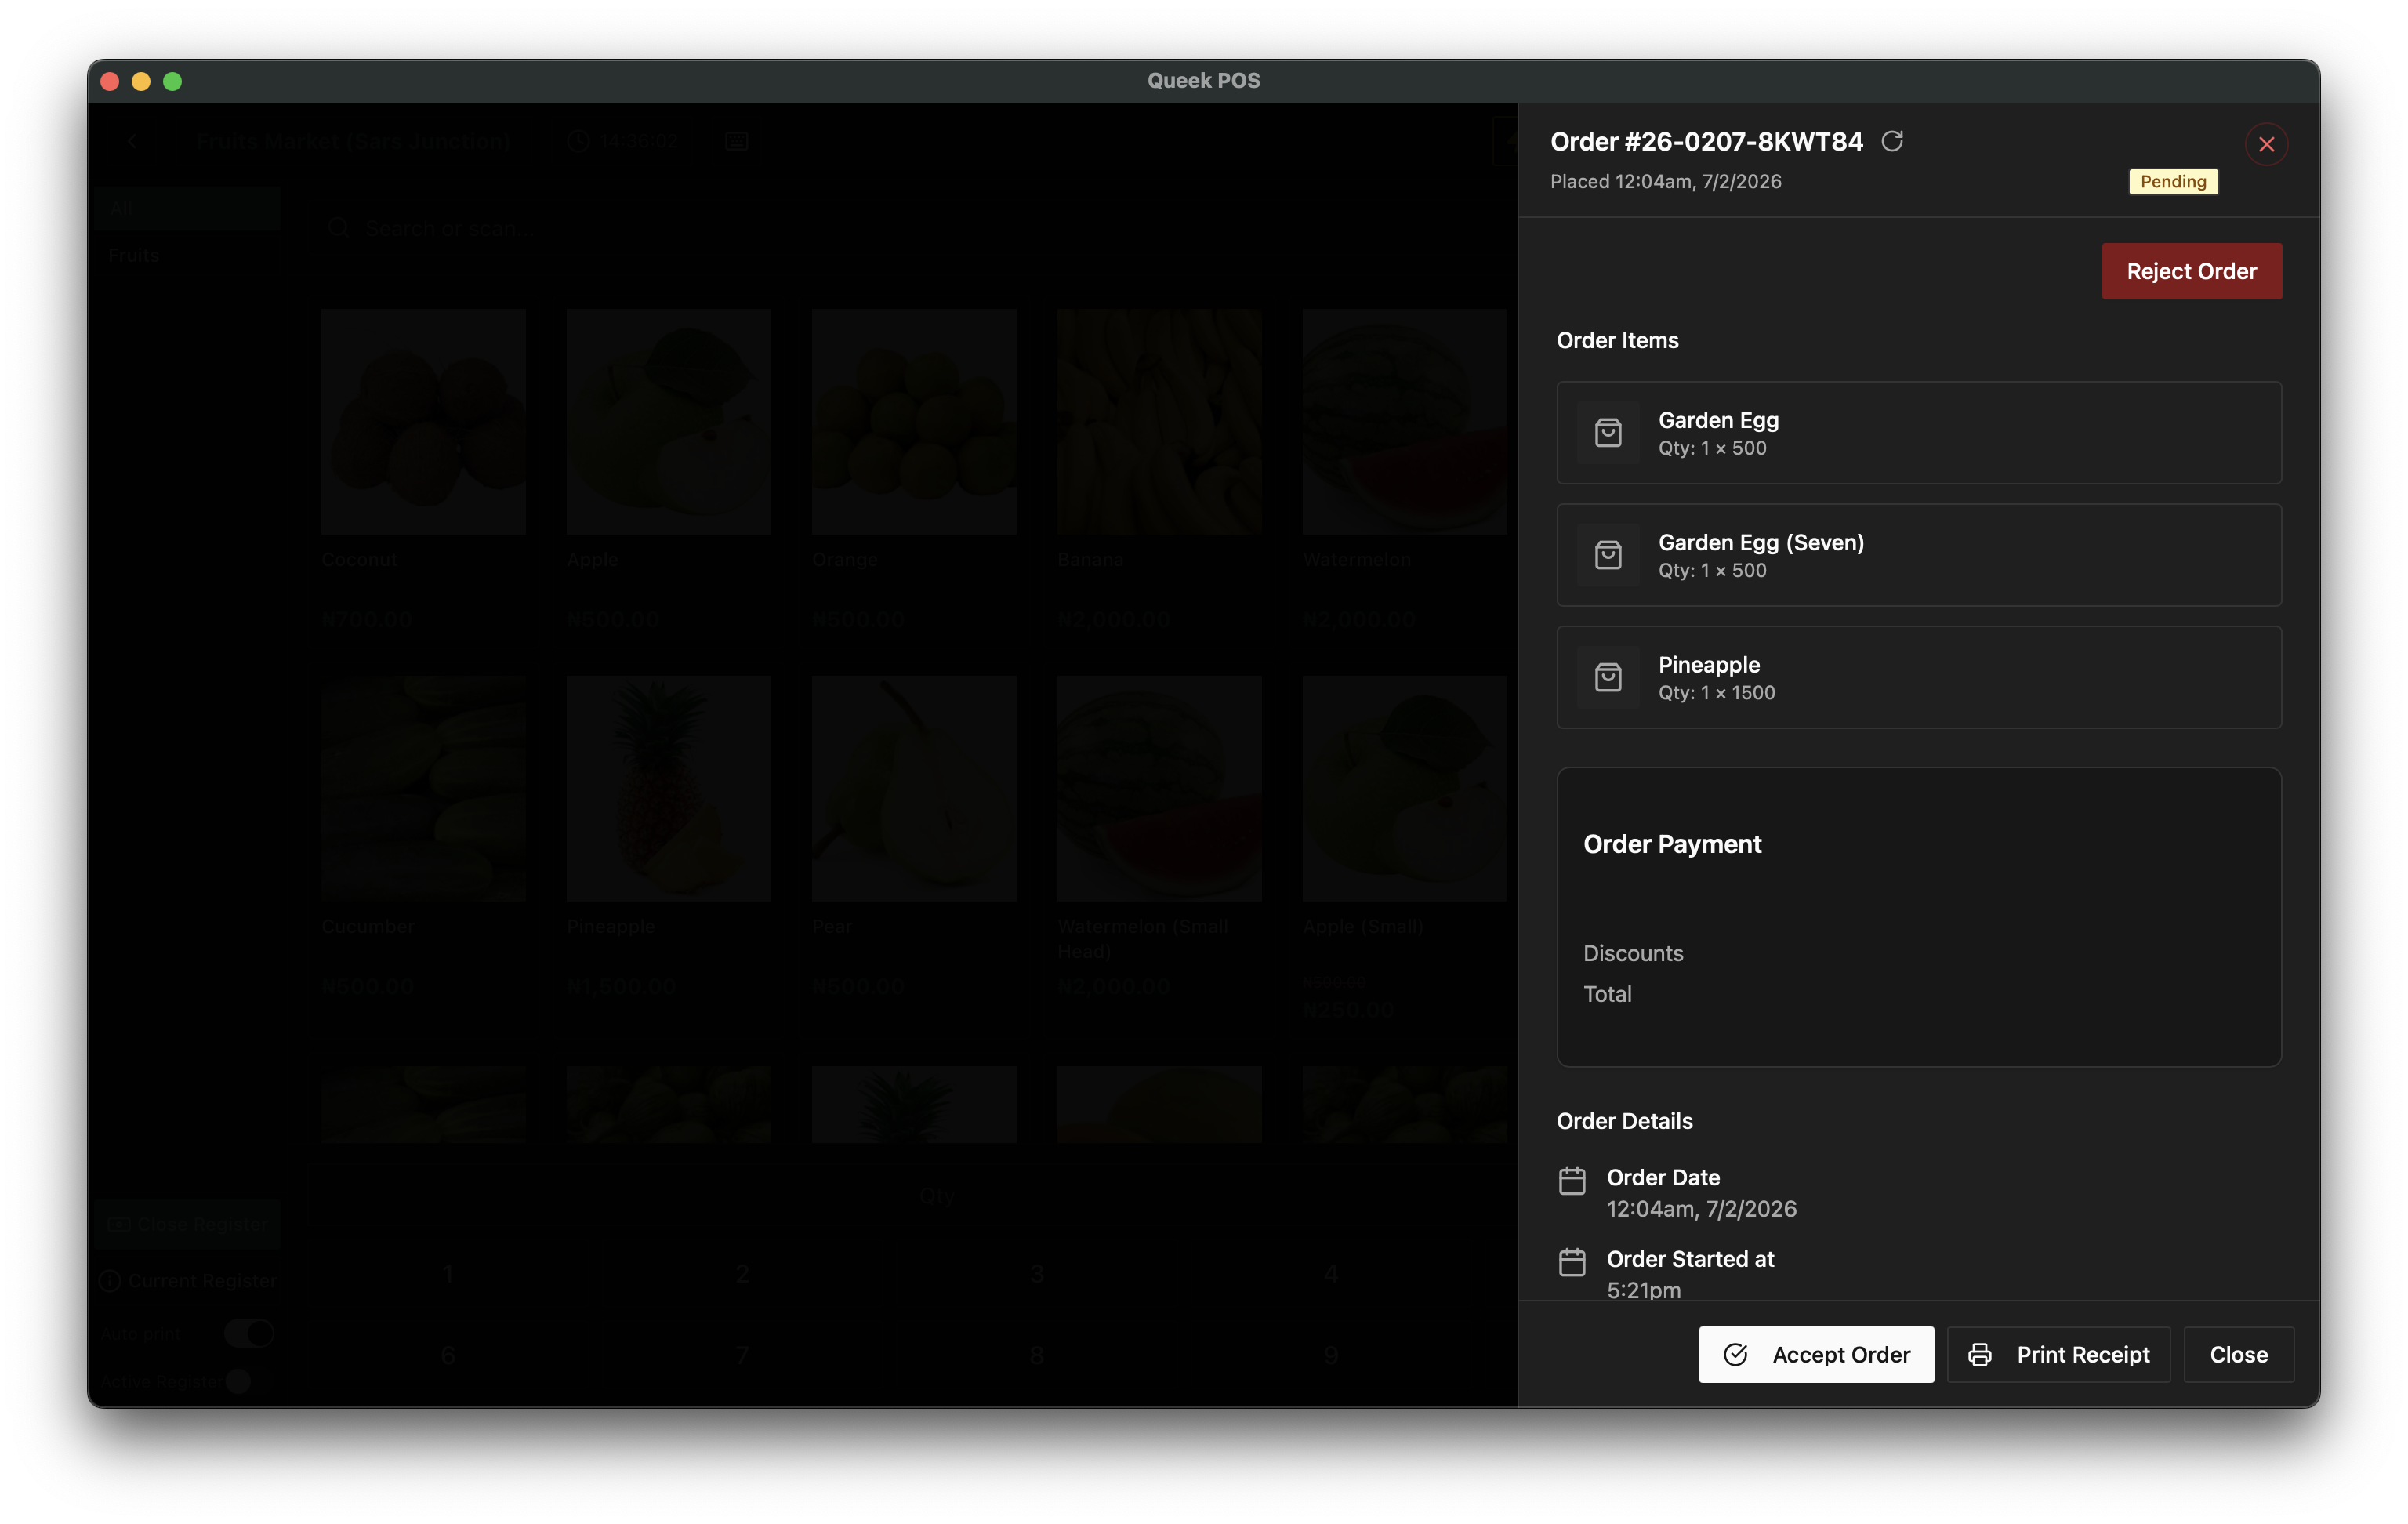Click the Queek POS window title

(1203, 81)
